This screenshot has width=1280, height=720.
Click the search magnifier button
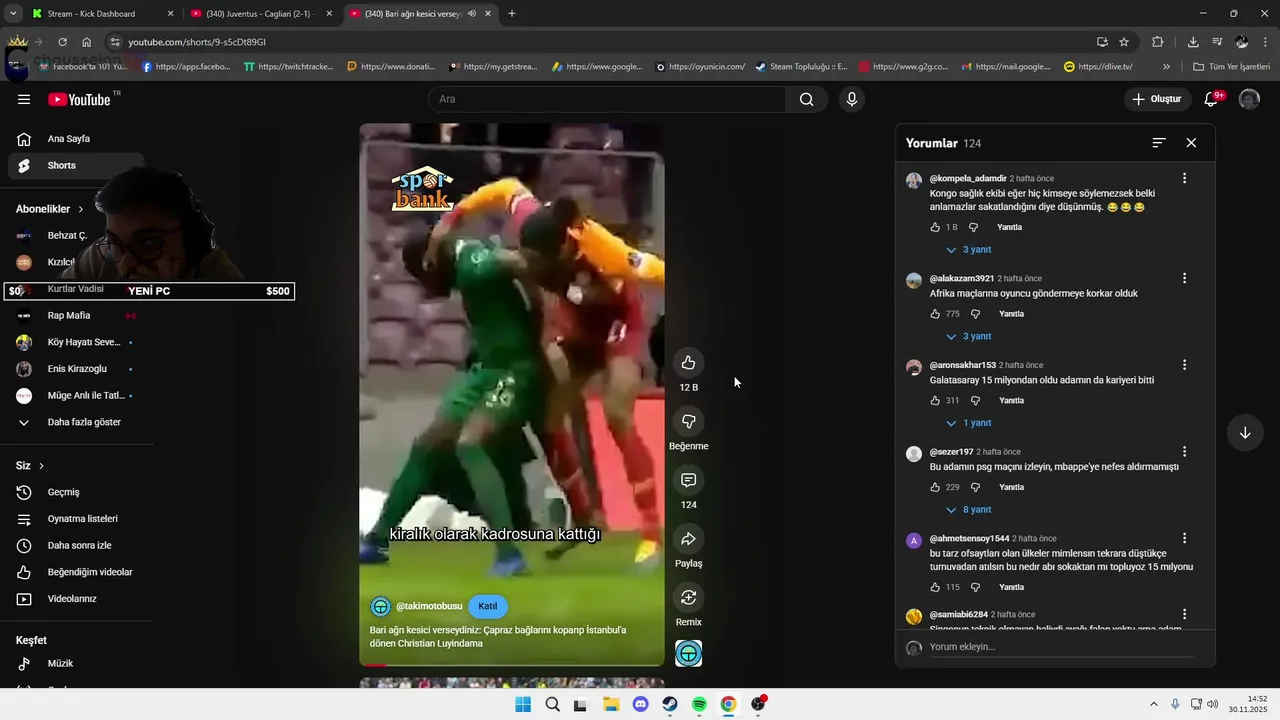coord(806,99)
